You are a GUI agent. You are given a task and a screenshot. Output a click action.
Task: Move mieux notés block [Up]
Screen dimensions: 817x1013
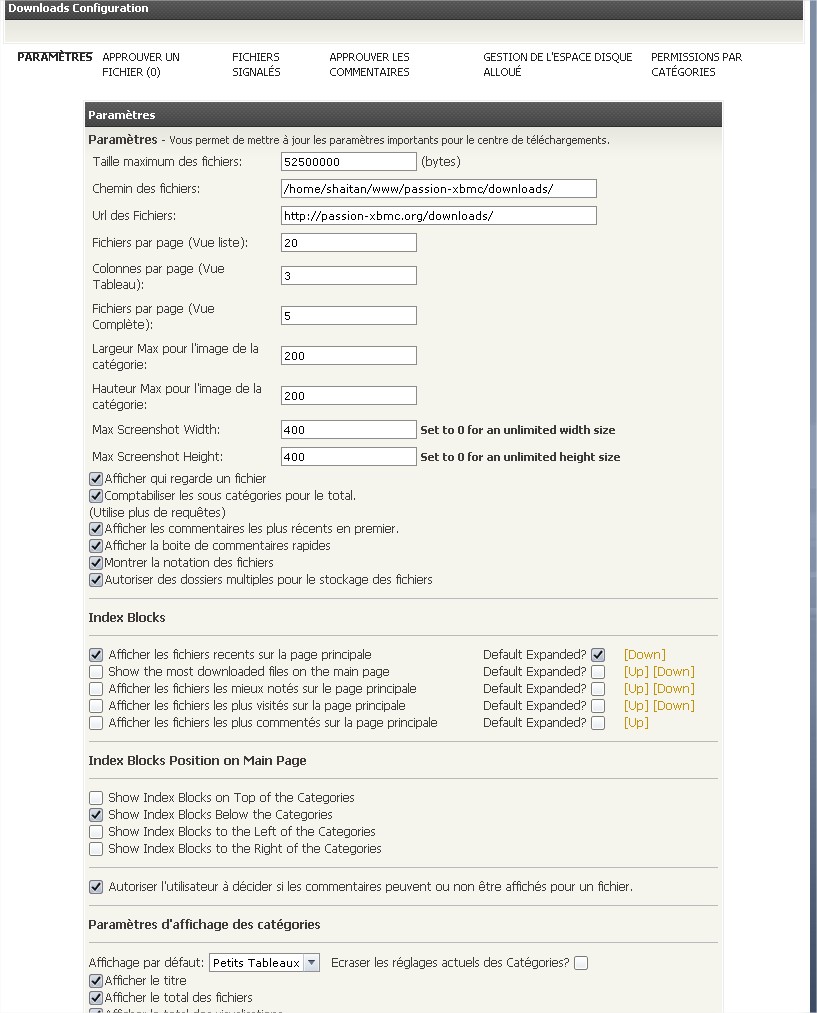pos(636,689)
